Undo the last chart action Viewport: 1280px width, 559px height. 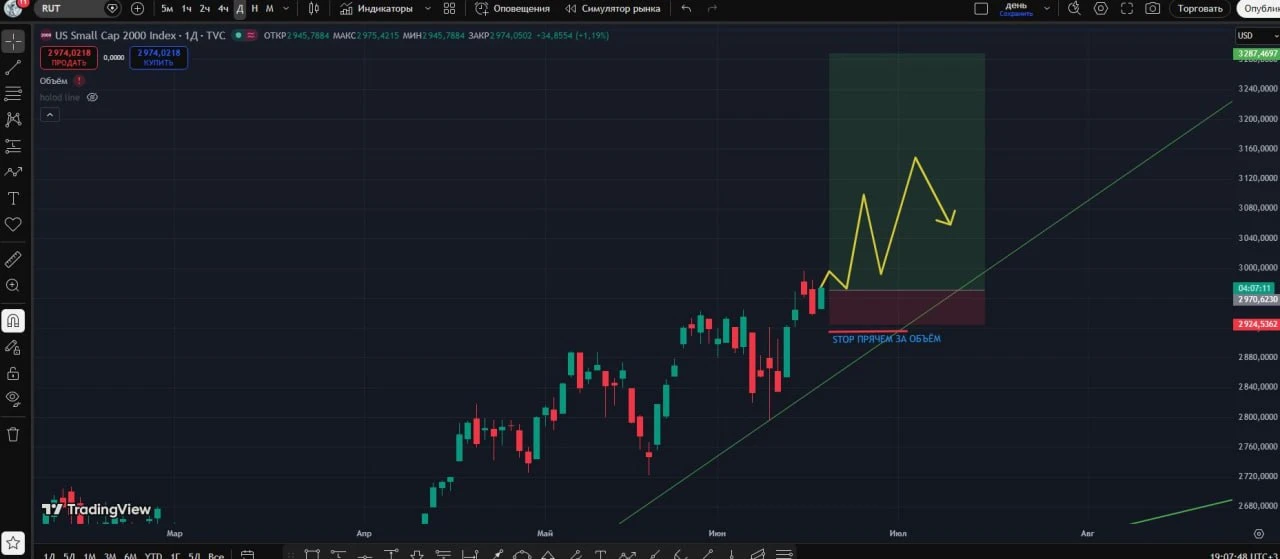(x=686, y=8)
